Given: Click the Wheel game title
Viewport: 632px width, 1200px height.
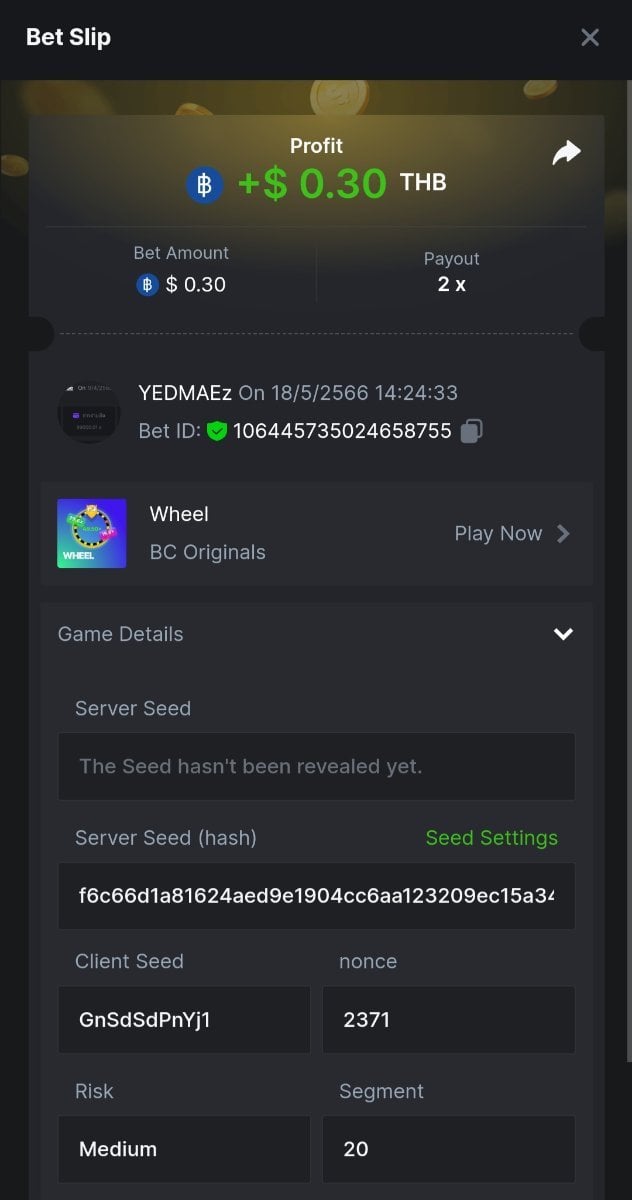Looking at the screenshot, I should [x=179, y=514].
